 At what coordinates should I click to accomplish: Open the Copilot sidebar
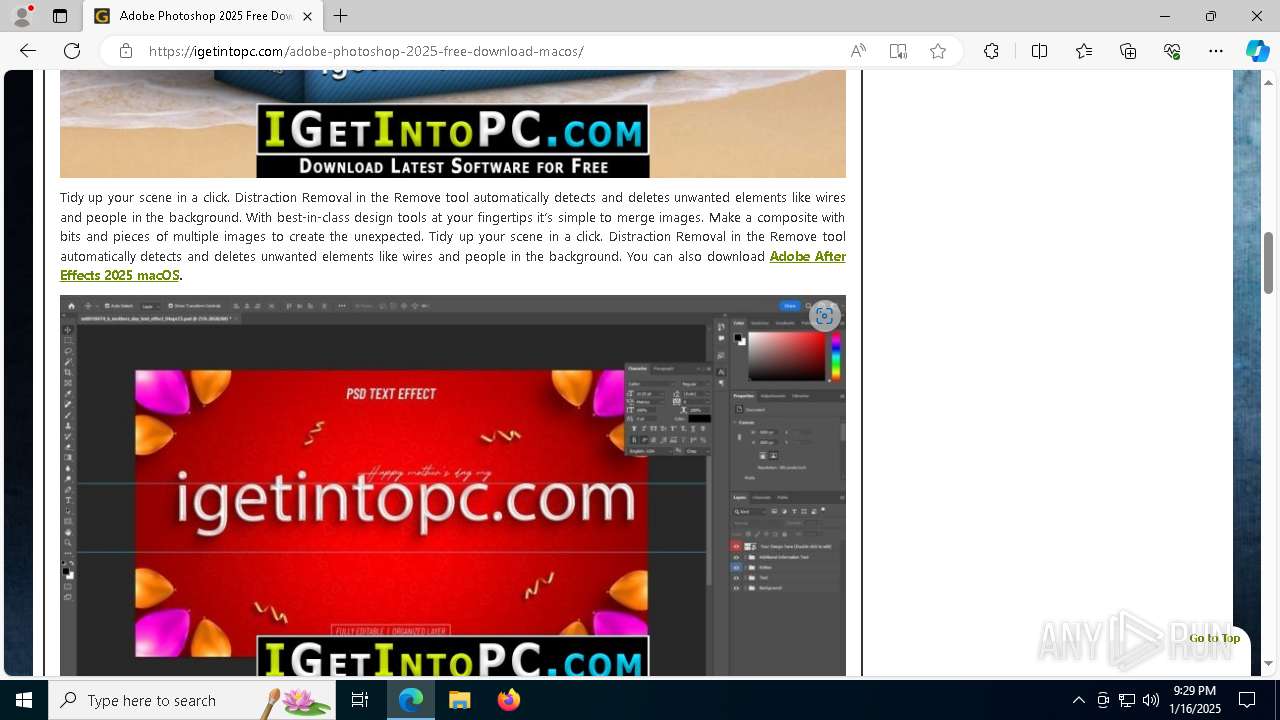(x=1257, y=51)
